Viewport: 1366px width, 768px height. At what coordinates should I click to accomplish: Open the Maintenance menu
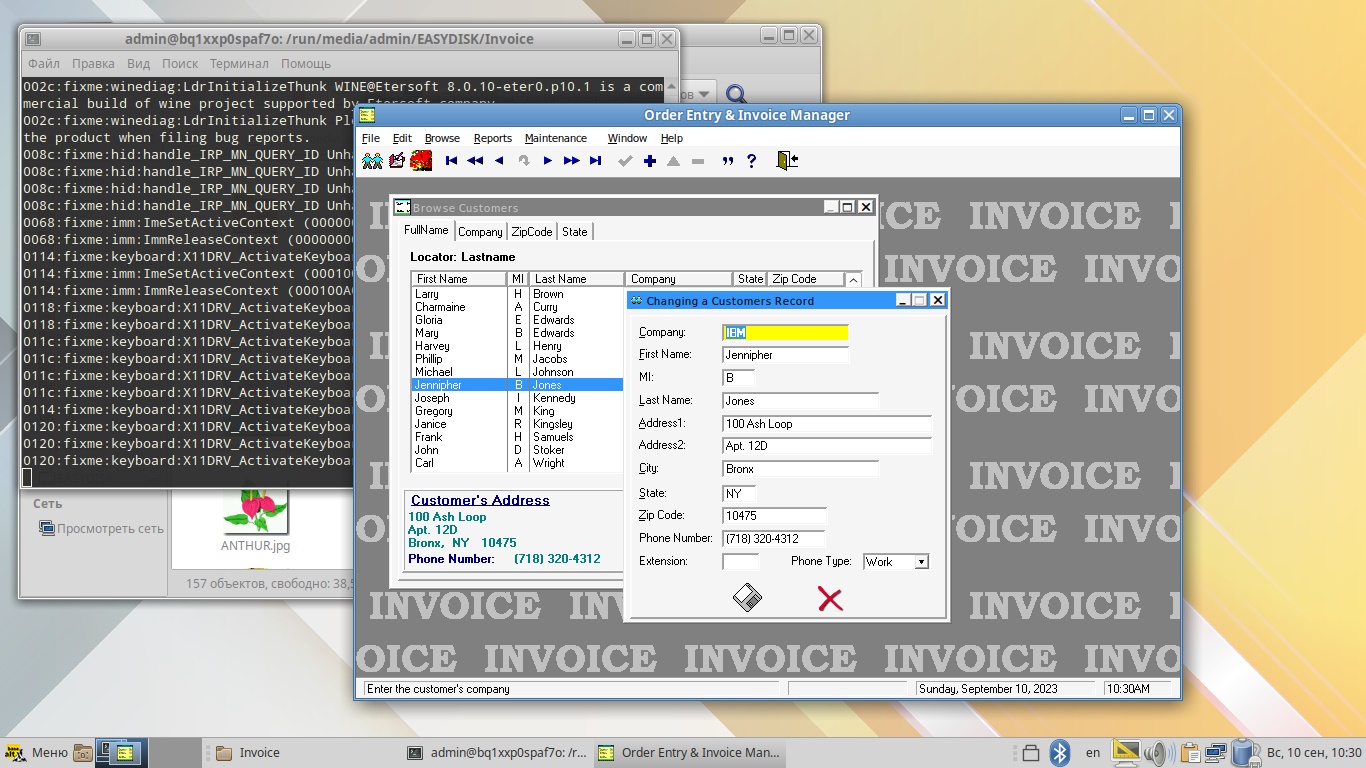tap(555, 138)
